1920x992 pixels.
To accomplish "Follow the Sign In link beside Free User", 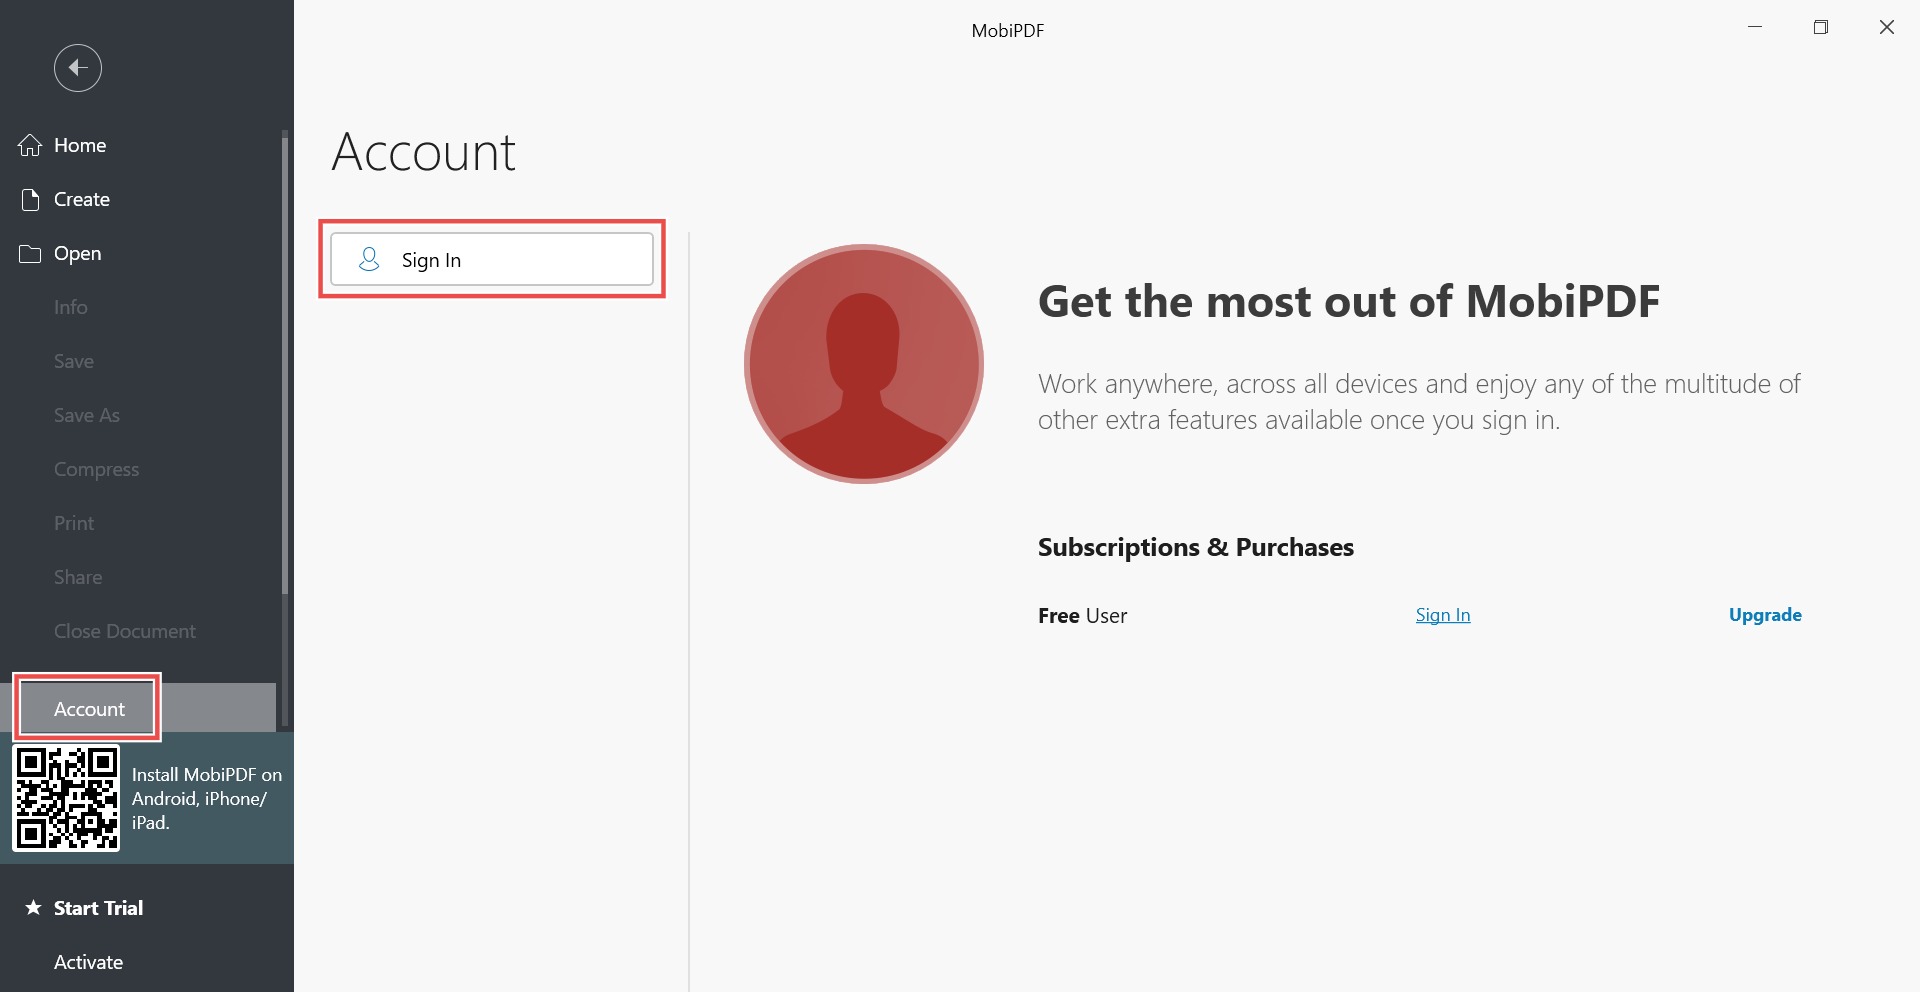I will 1443,615.
